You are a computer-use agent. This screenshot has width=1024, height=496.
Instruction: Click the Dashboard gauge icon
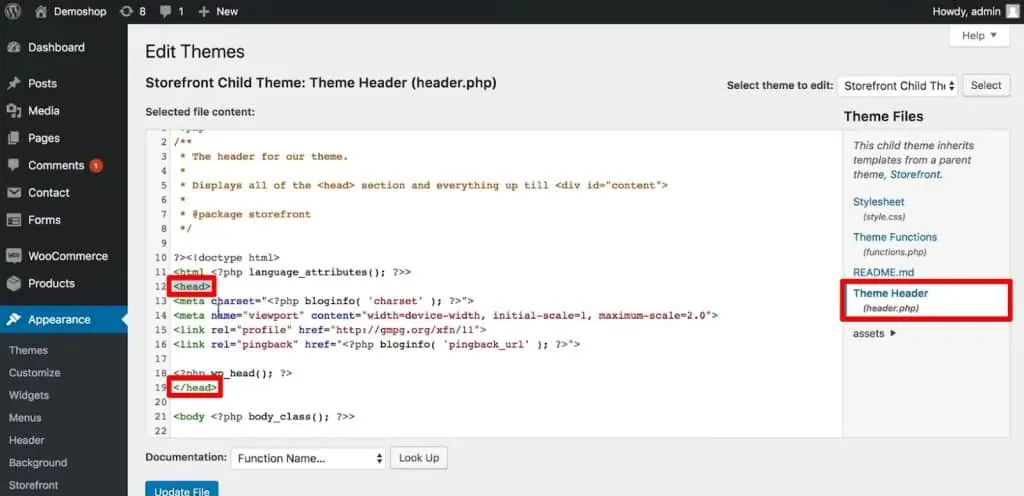pyautogui.click(x=14, y=48)
